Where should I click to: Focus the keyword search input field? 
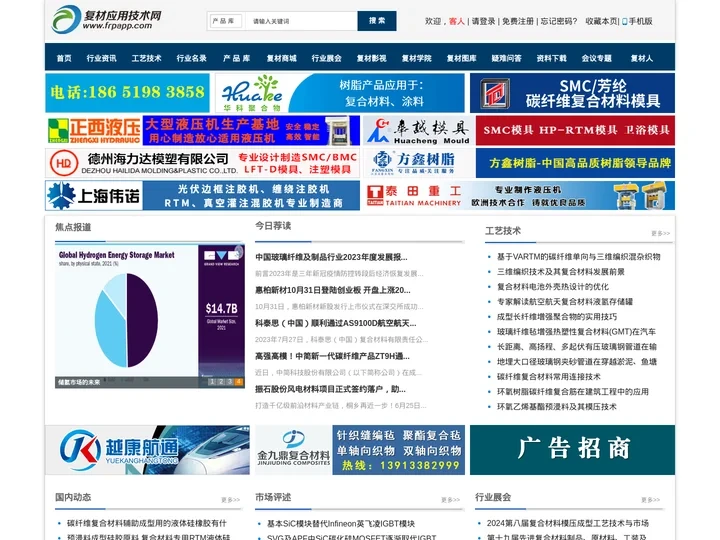click(300, 21)
